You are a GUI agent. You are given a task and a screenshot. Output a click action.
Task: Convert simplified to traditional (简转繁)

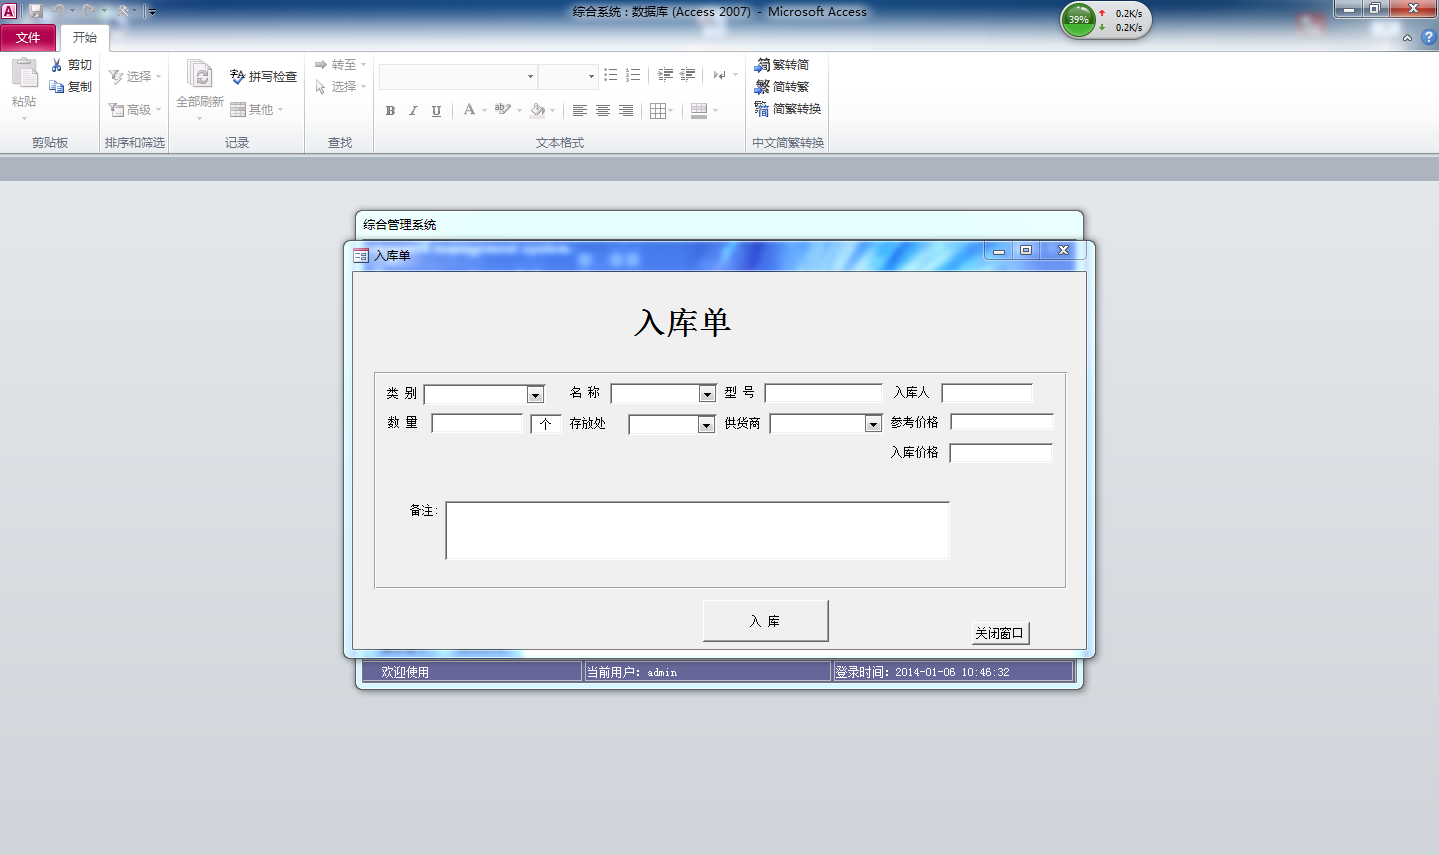point(782,87)
